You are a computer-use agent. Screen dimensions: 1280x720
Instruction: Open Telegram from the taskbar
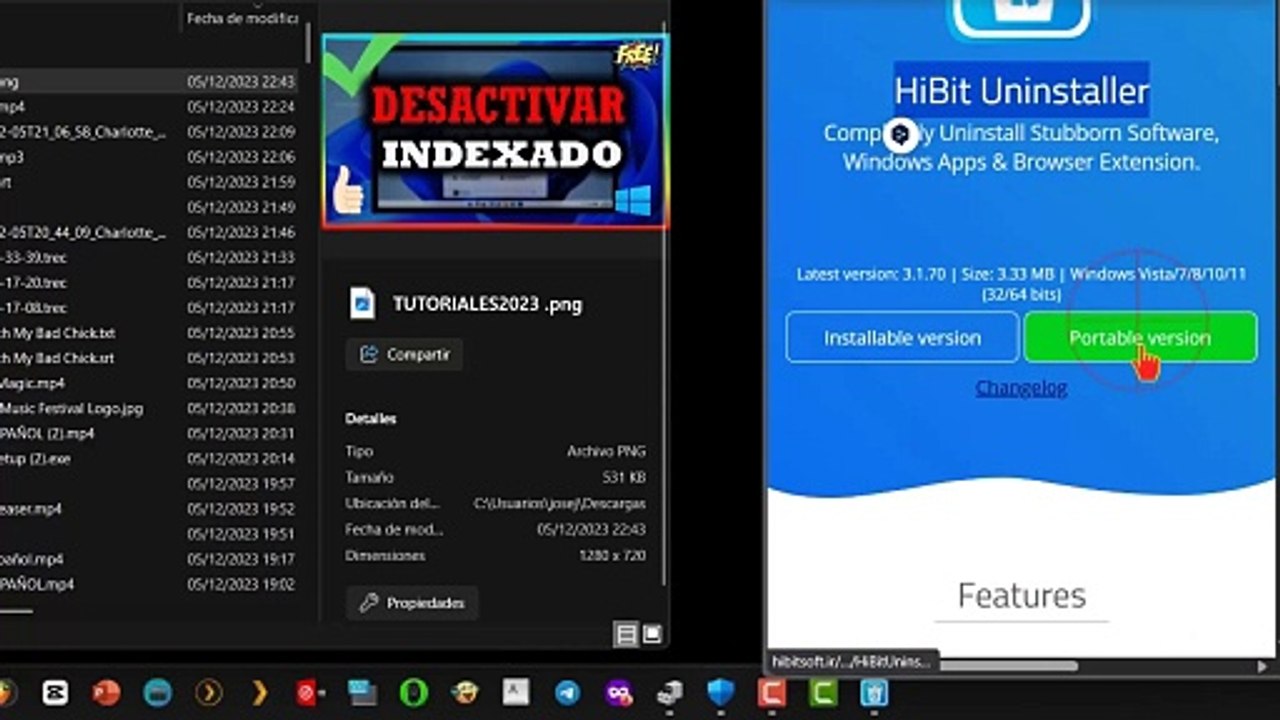tap(567, 692)
